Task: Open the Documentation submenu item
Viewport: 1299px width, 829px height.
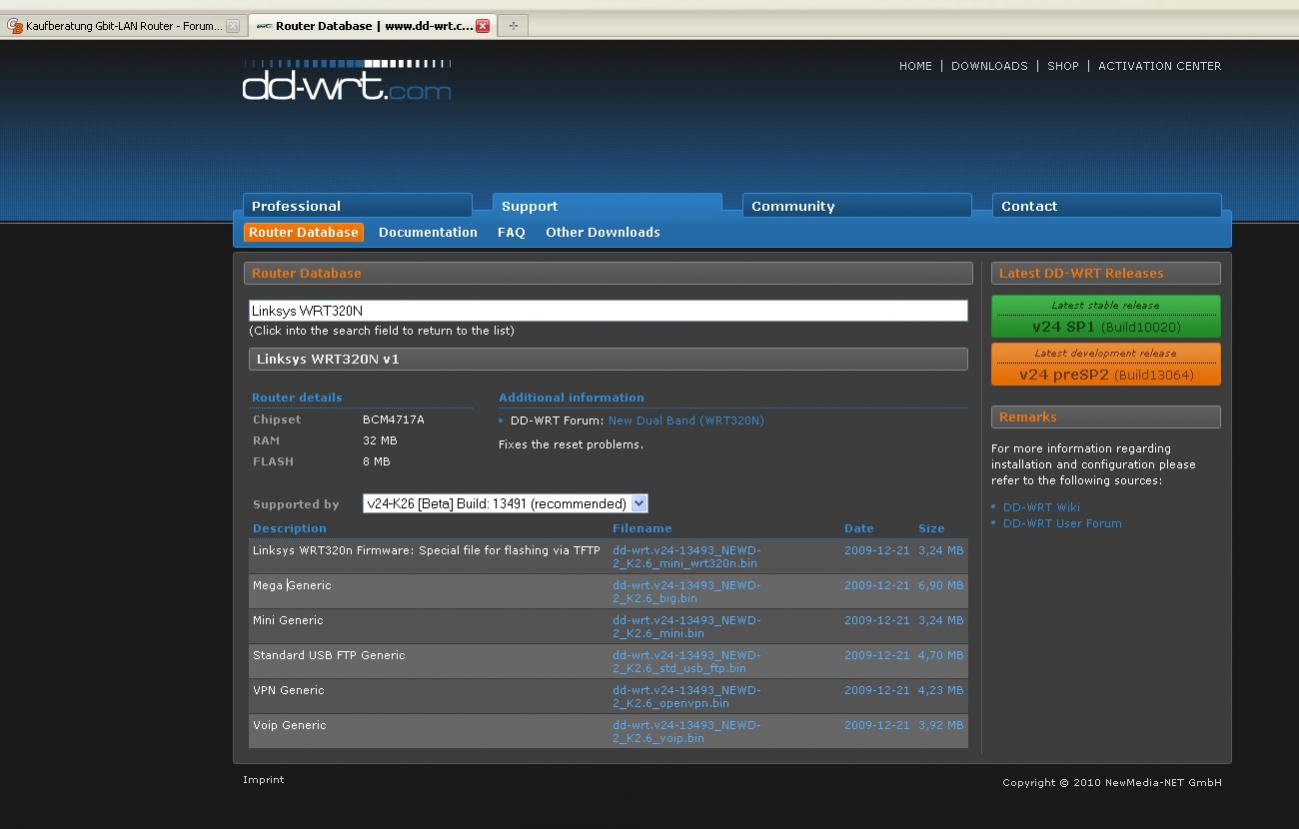Action: [x=428, y=232]
